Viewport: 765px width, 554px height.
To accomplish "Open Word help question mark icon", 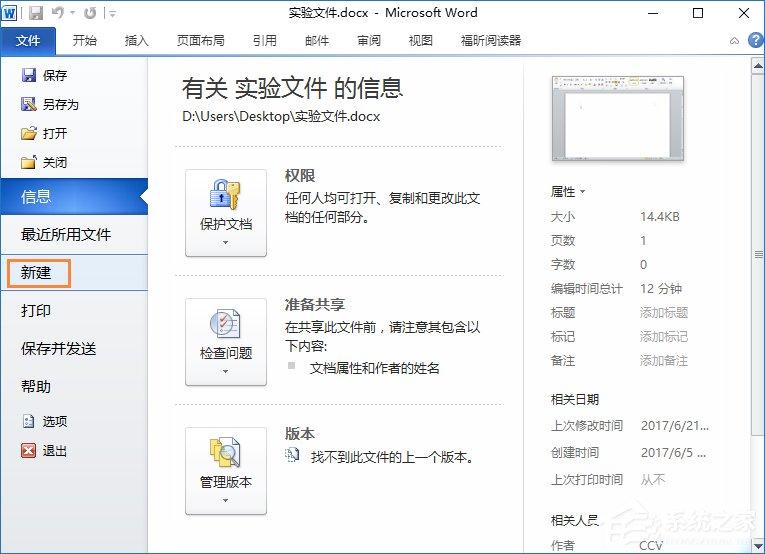I will click(756, 40).
